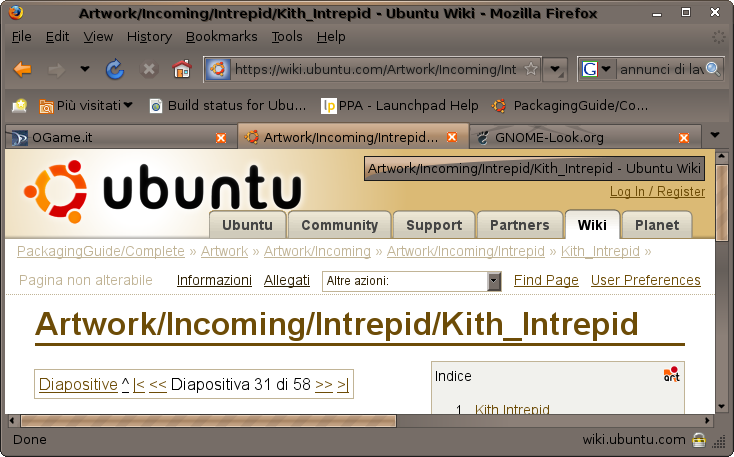
Task: Click the horizontal scrollbar thumb
Action: (x=208, y=420)
